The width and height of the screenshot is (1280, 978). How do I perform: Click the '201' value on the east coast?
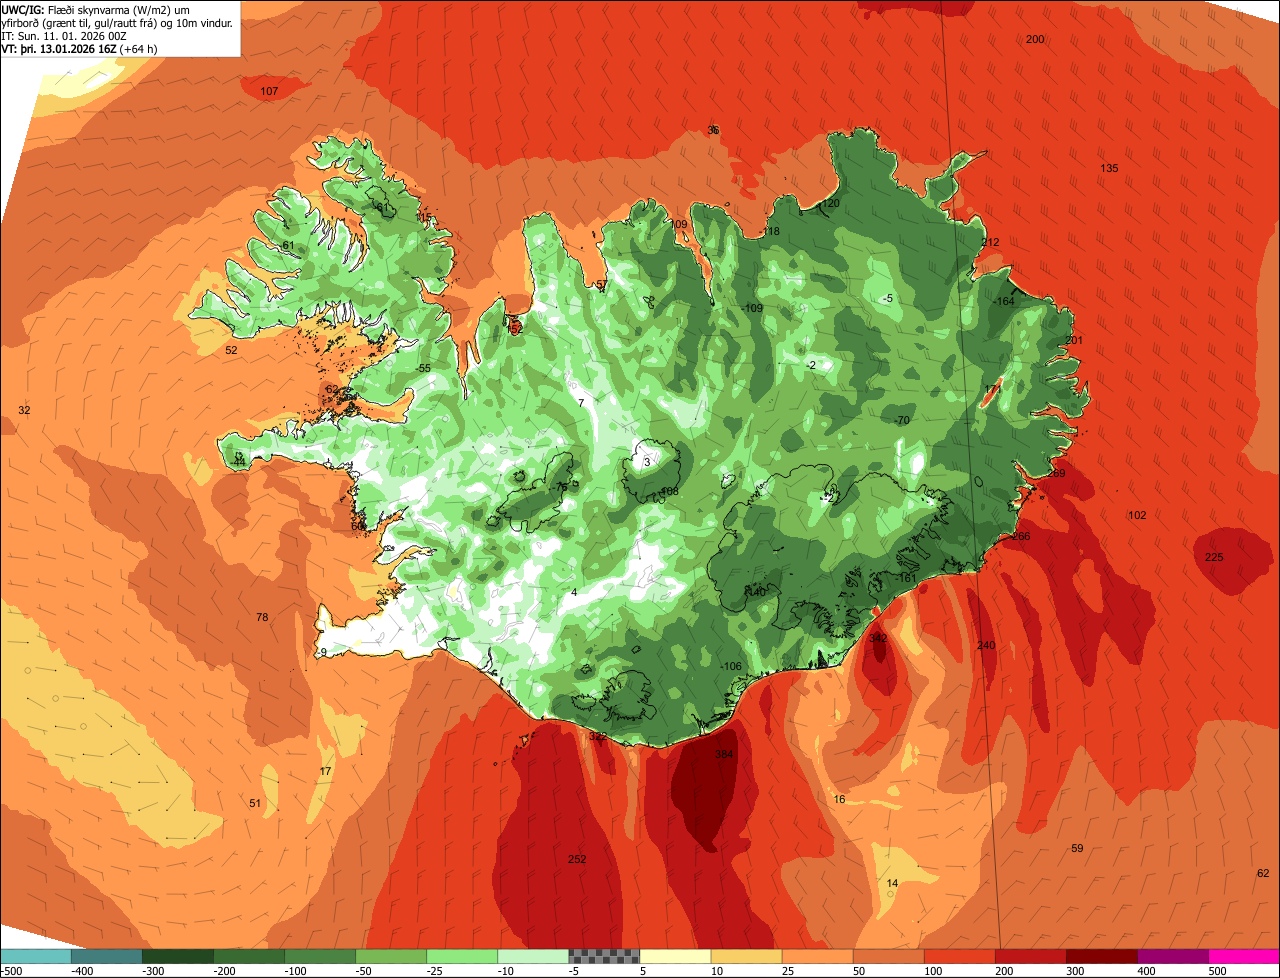(x=1074, y=341)
